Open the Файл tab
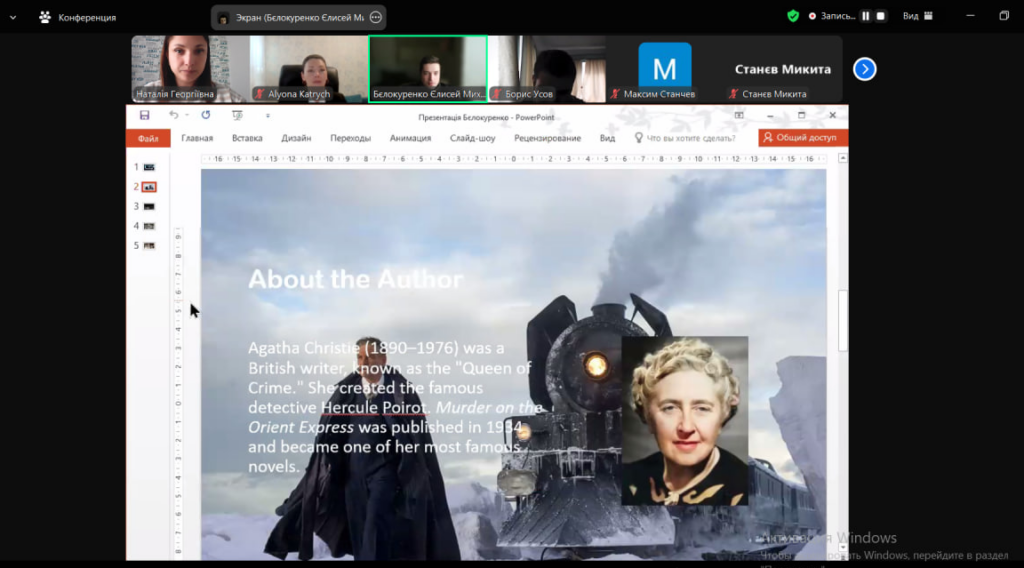Image resolution: width=1024 pixels, height=568 pixels. tap(148, 138)
